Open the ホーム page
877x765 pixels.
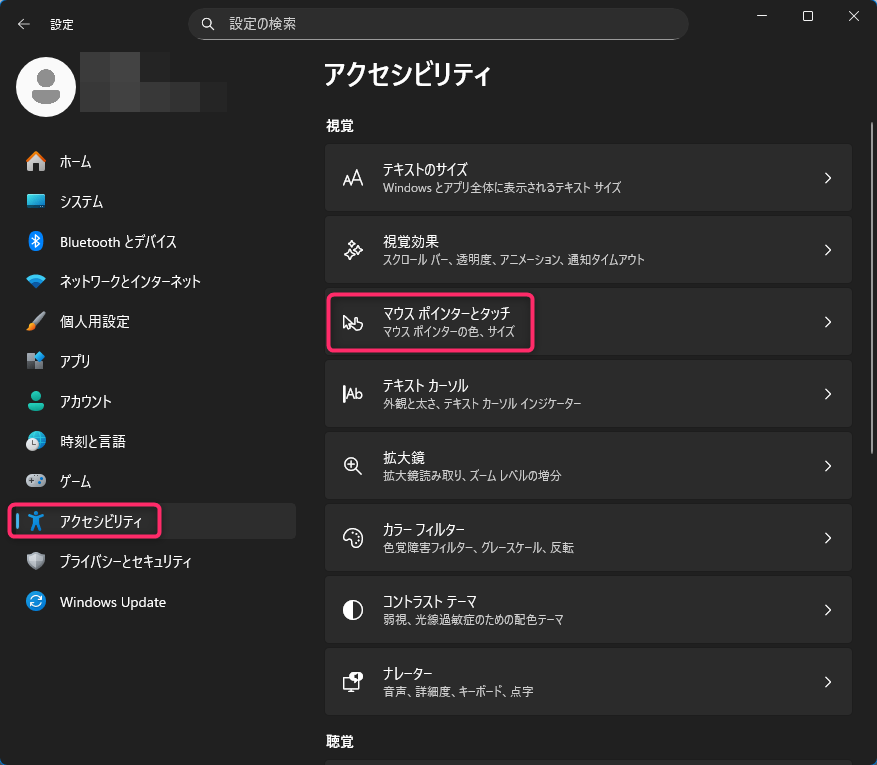coord(75,161)
